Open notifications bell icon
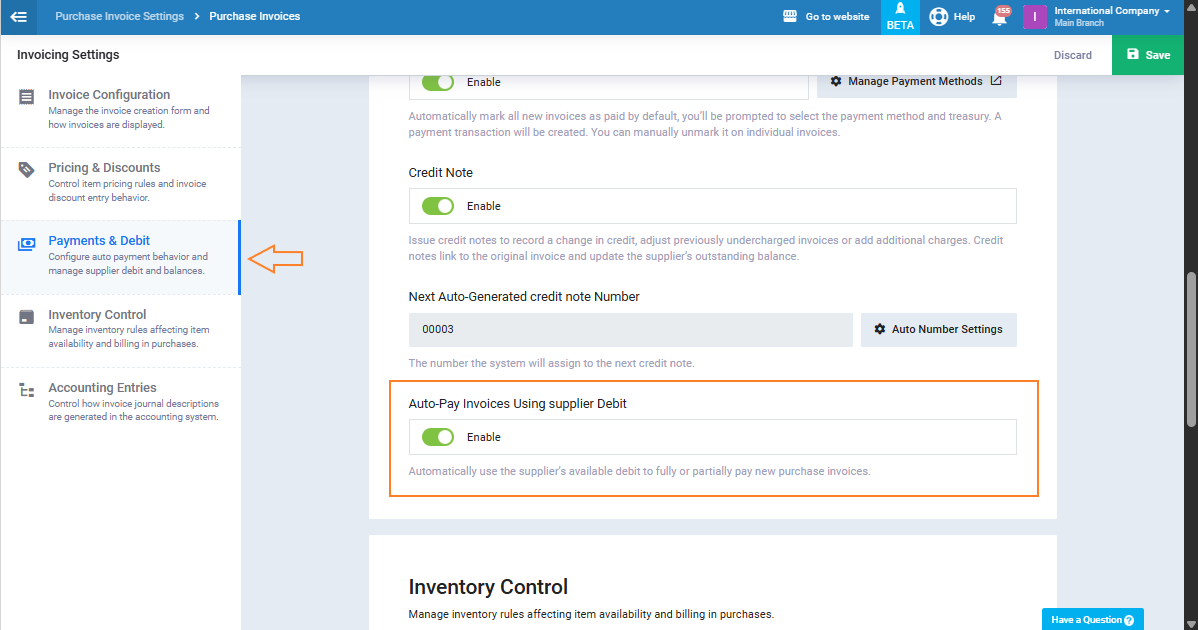Screen dimensions: 1198x630 coord(999,17)
